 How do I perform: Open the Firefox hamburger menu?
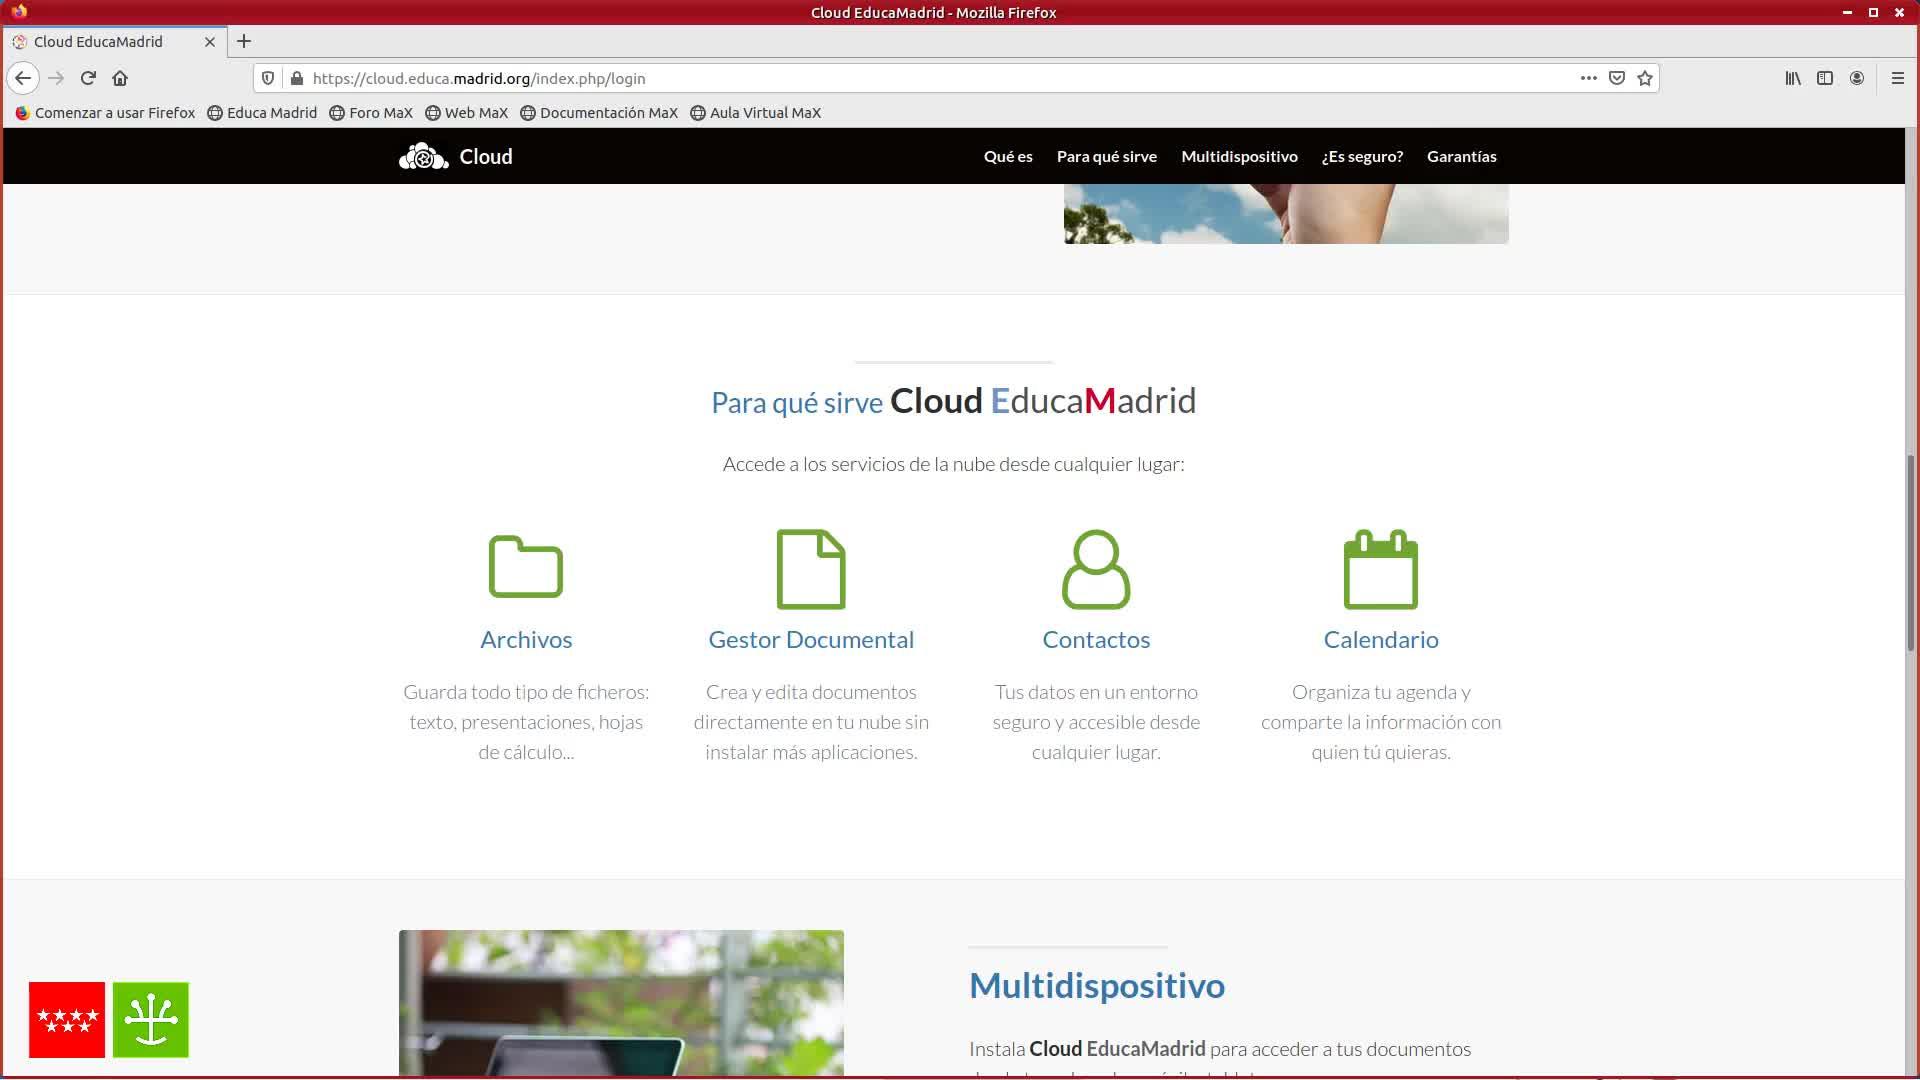click(1897, 78)
